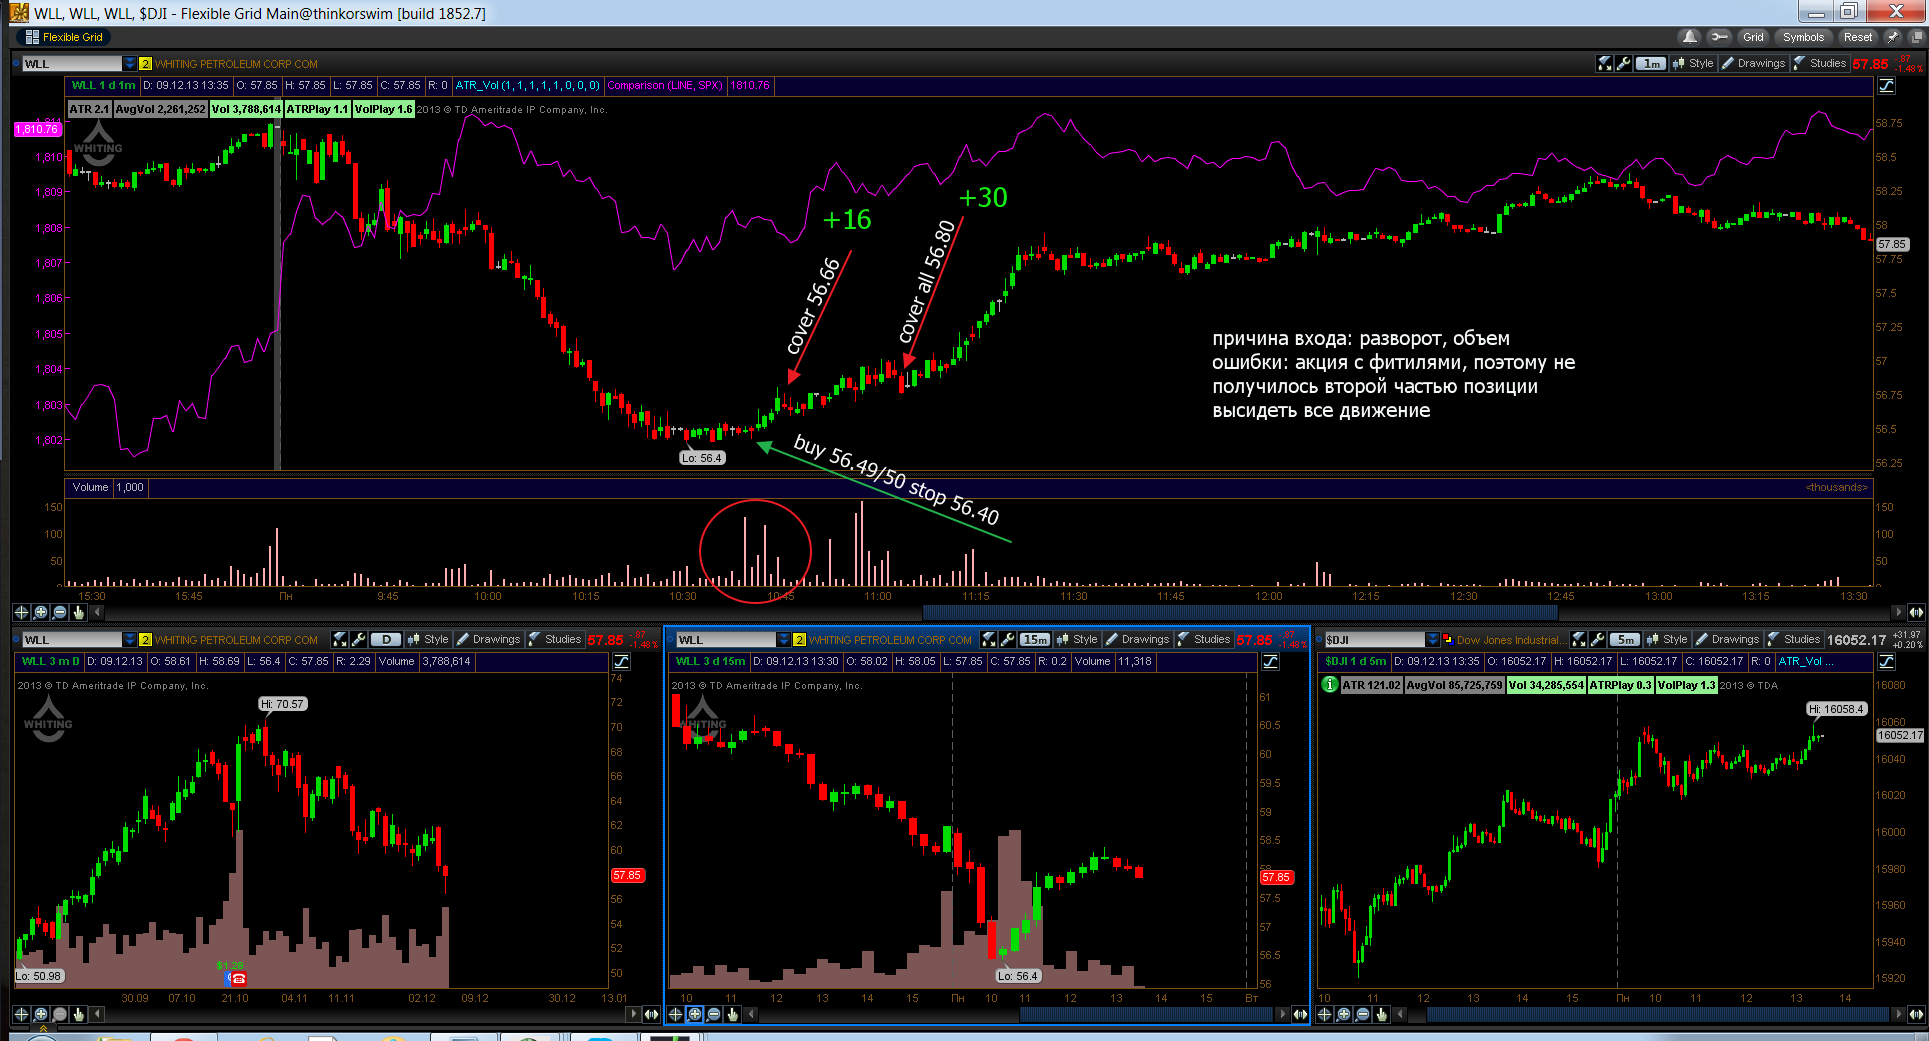
Task: Click the pin icon in top bar
Action: pyautogui.click(x=1893, y=37)
